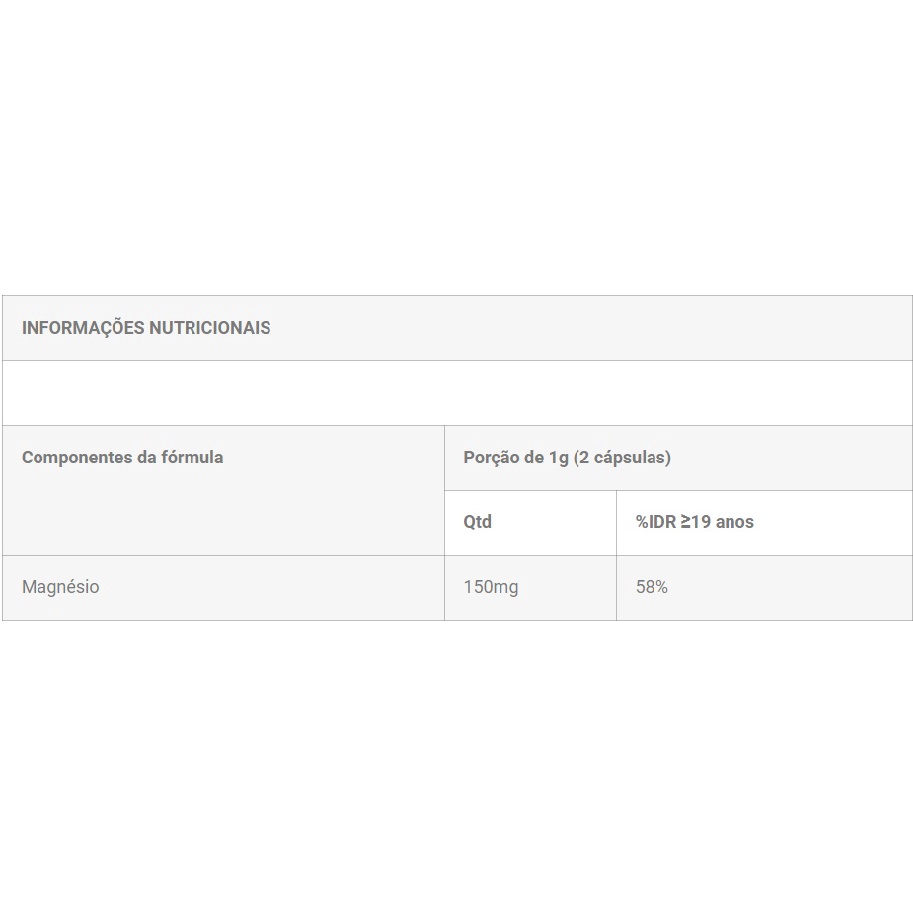
Task: Click the INFORMAÇÕES NUTRICIONAIS table title
Action: [x=146, y=328]
